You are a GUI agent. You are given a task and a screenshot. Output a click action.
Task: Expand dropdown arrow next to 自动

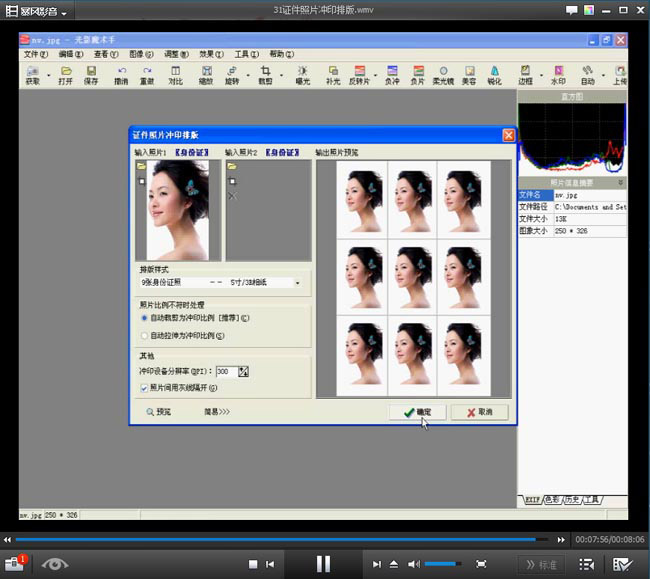603,75
